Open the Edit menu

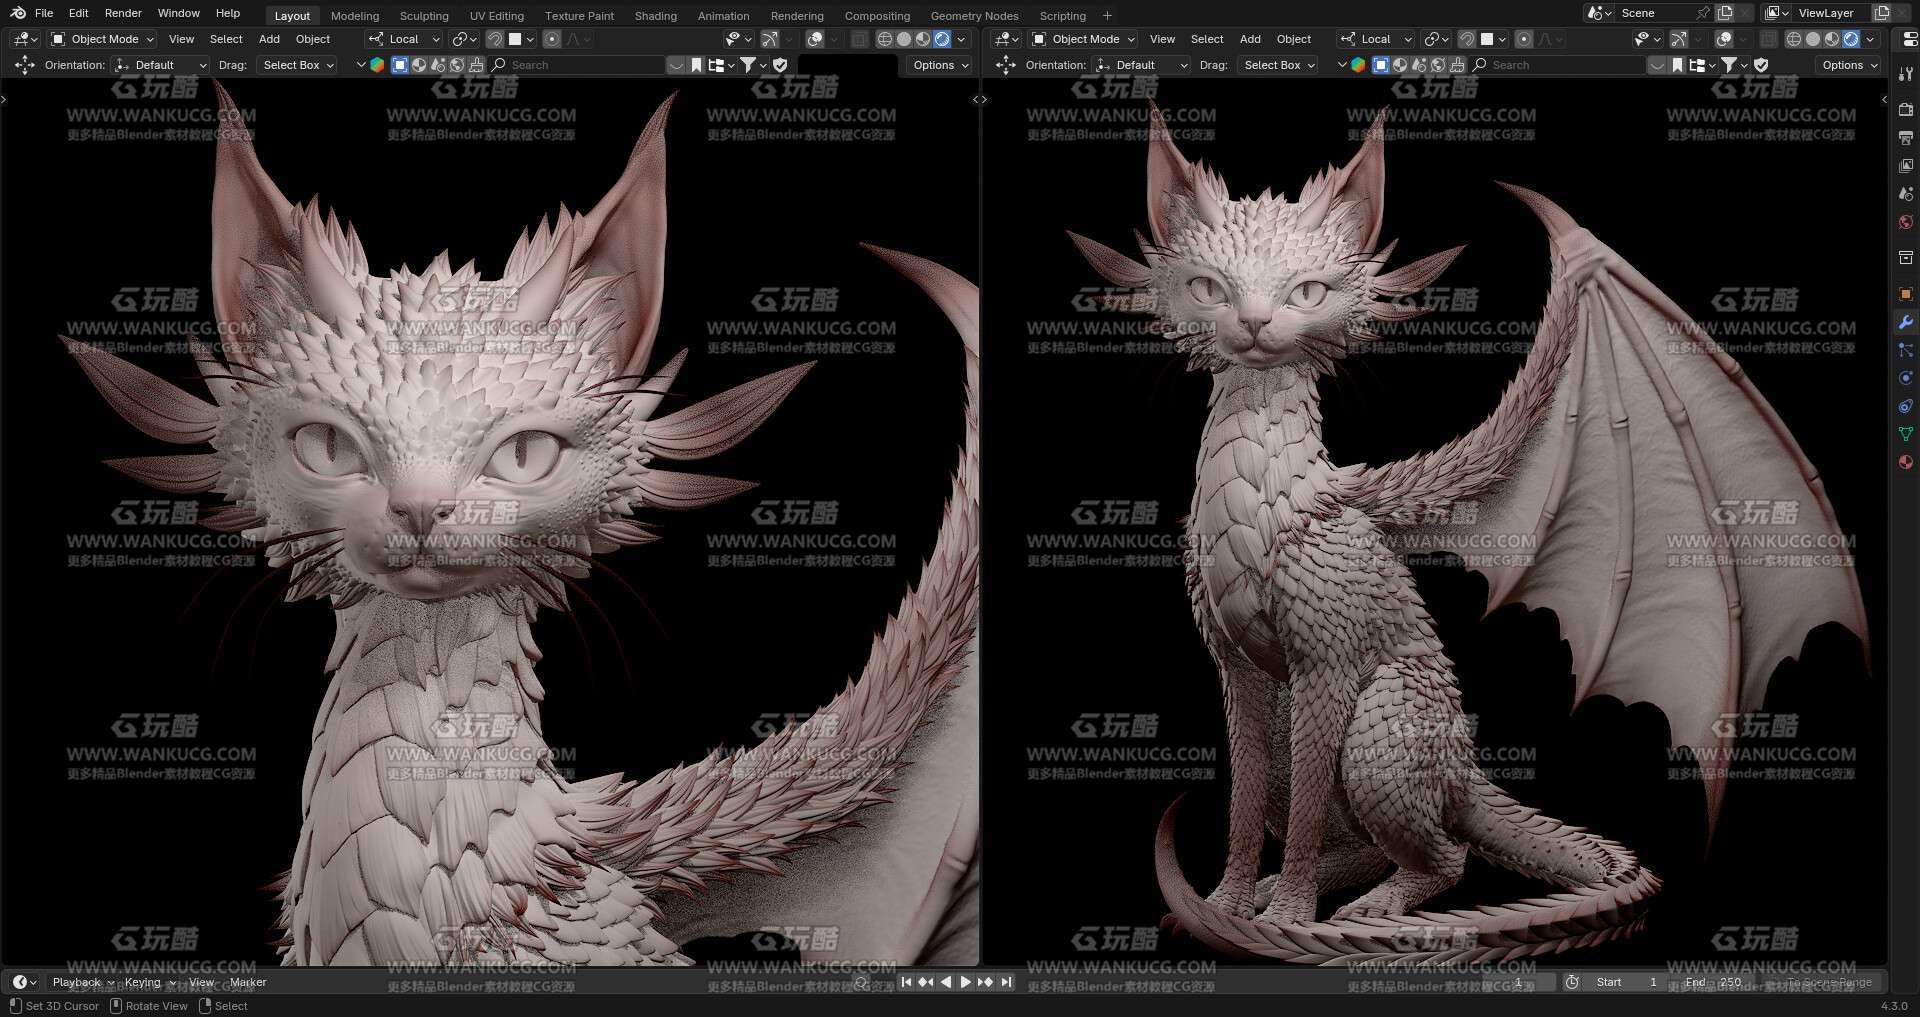tap(79, 13)
